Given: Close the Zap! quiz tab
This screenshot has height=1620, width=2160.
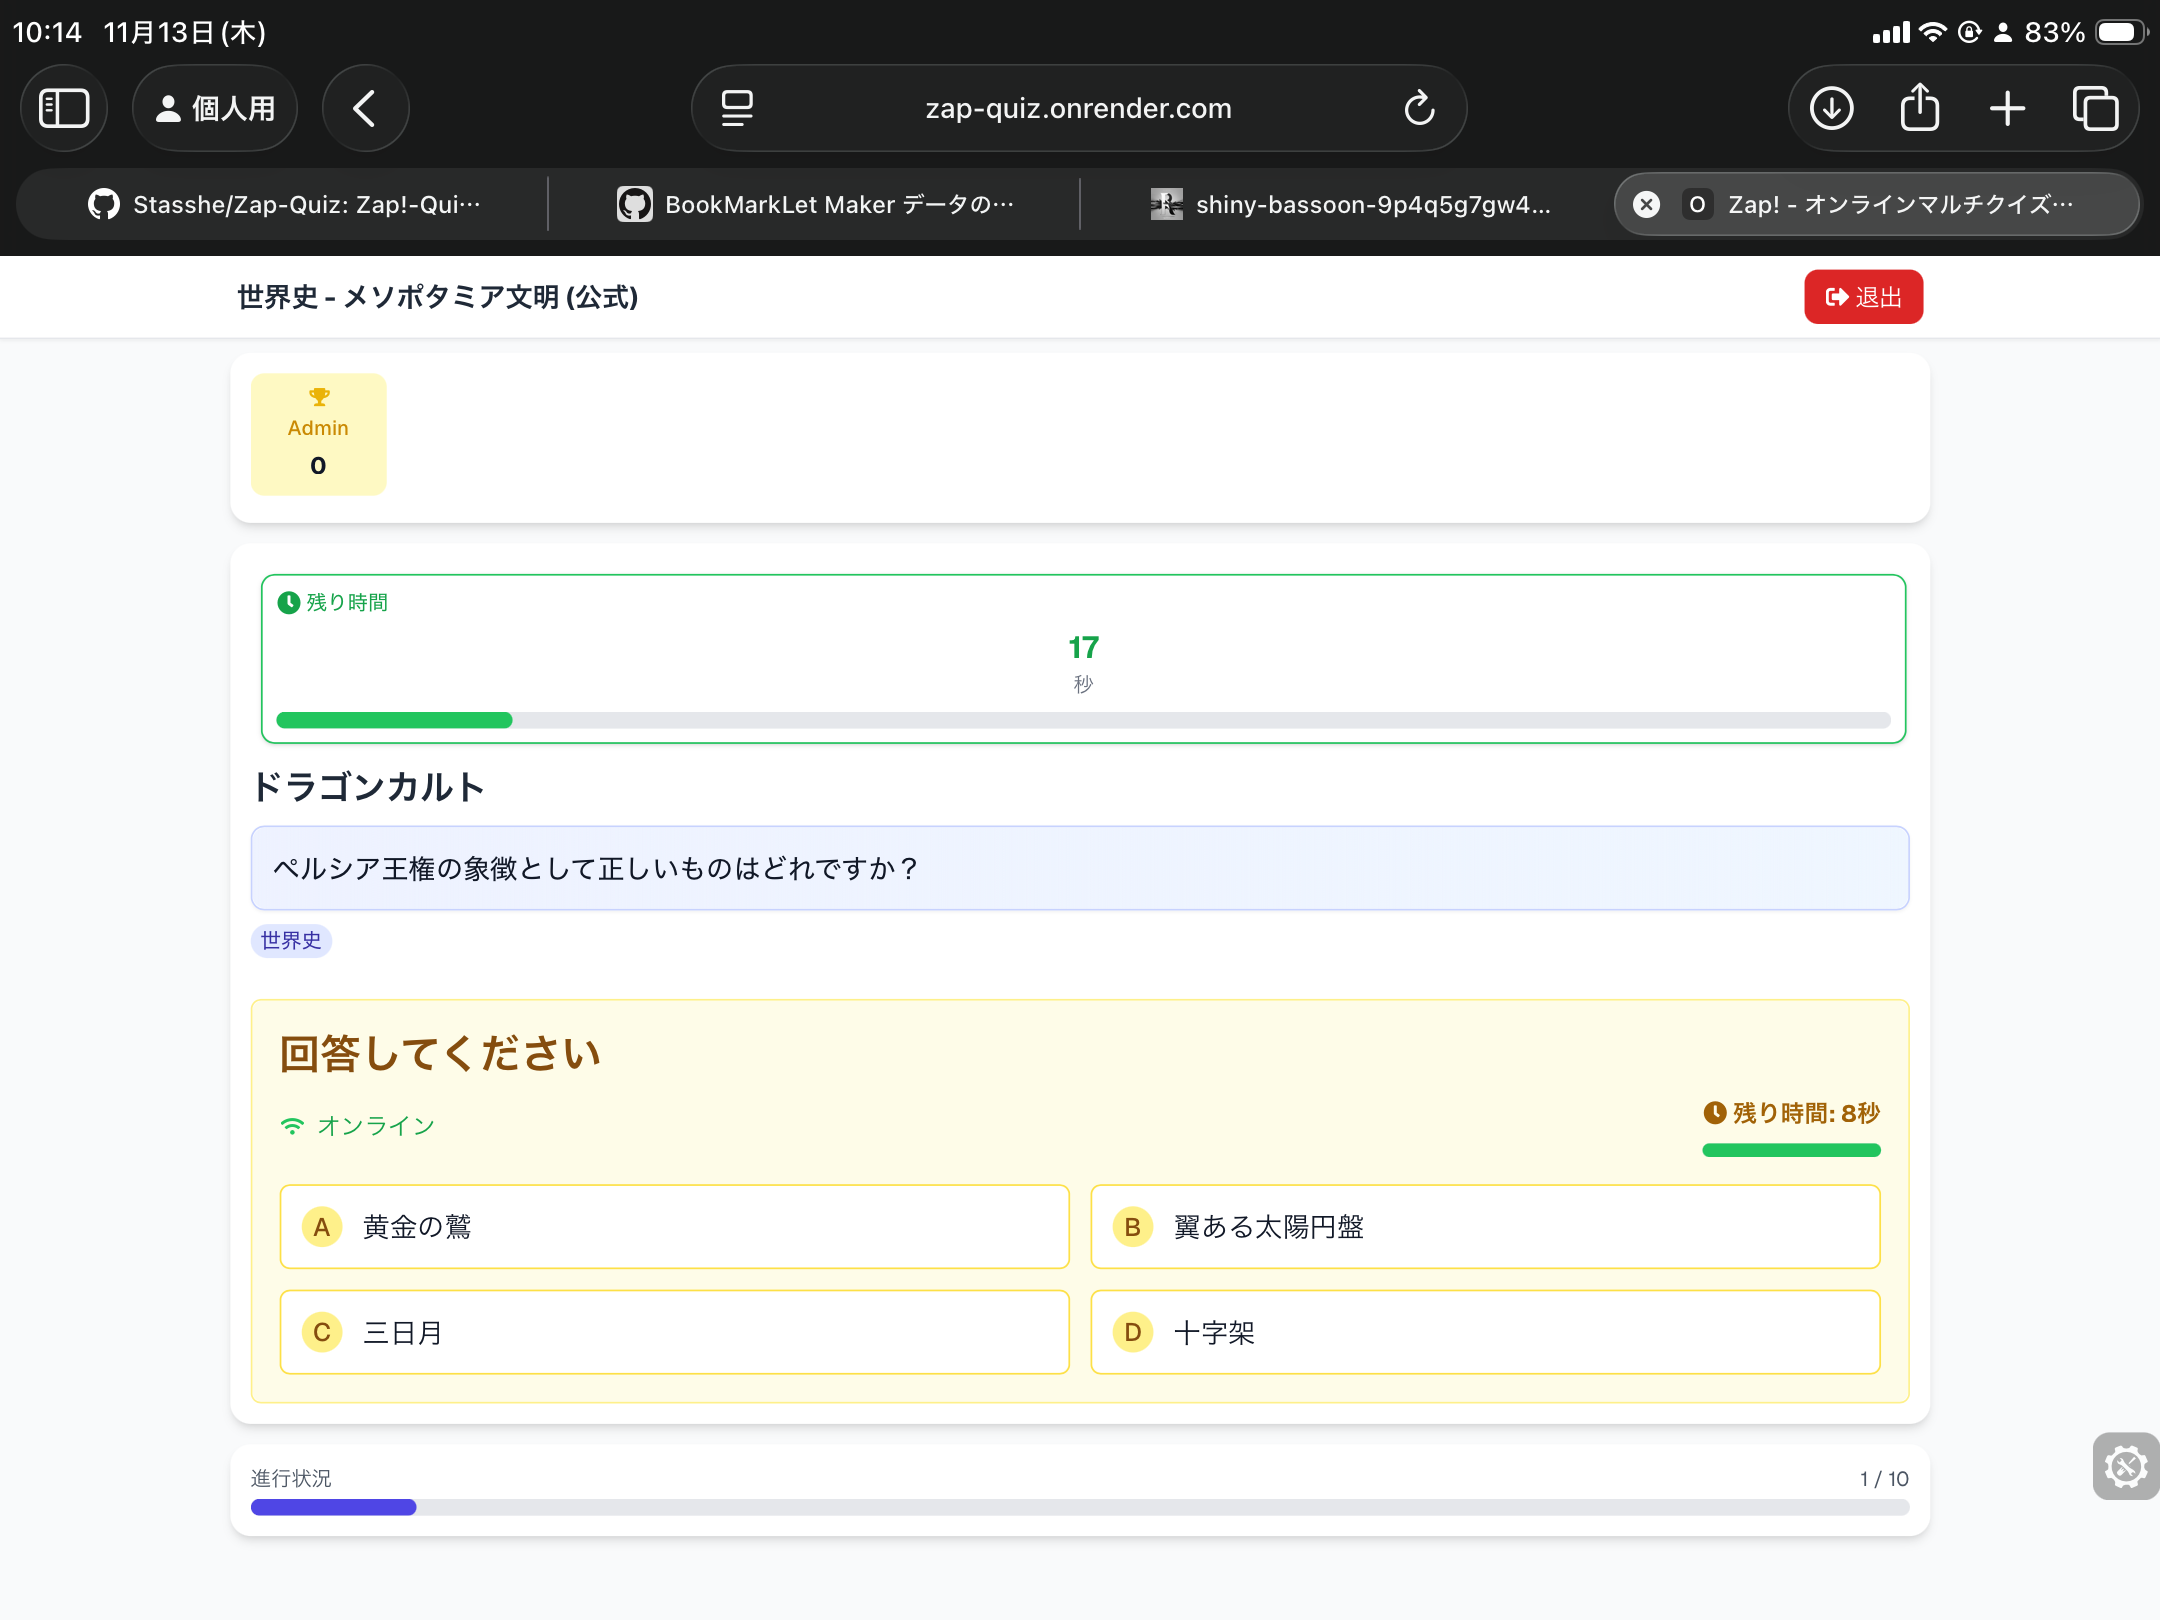Looking at the screenshot, I should [x=1646, y=204].
